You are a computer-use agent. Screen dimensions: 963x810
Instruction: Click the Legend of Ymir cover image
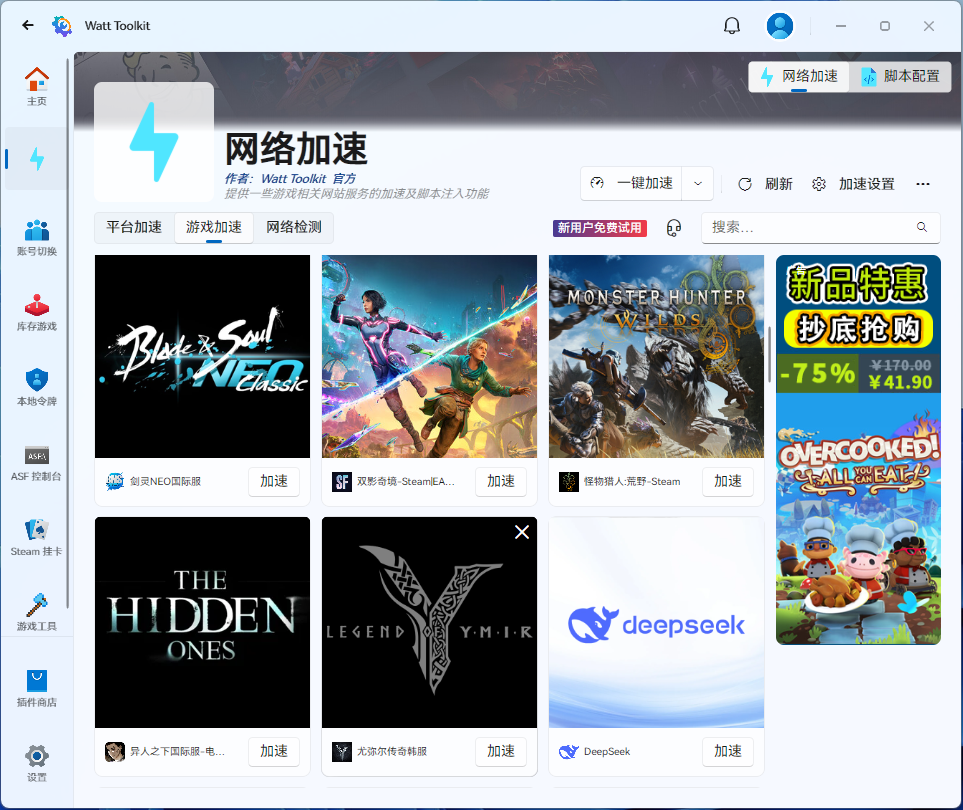coord(429,622)
